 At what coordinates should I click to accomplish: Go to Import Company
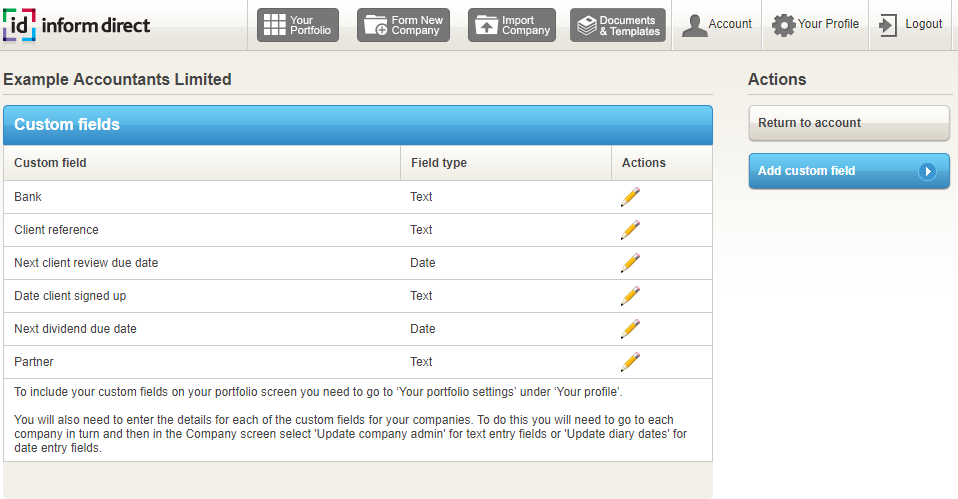click(511, 25)
